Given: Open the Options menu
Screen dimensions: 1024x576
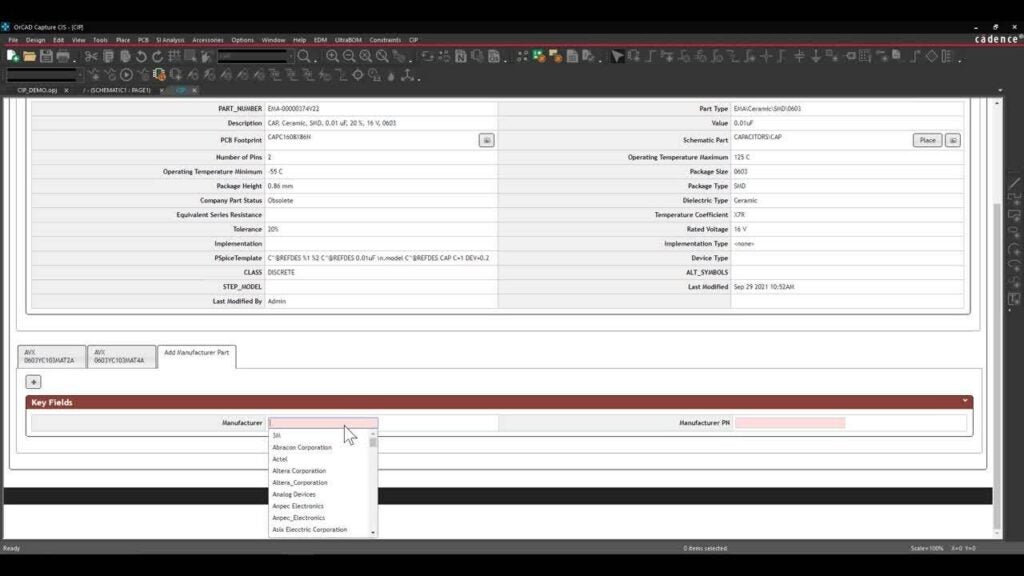Looking at the screenshot, I should 242,40.
